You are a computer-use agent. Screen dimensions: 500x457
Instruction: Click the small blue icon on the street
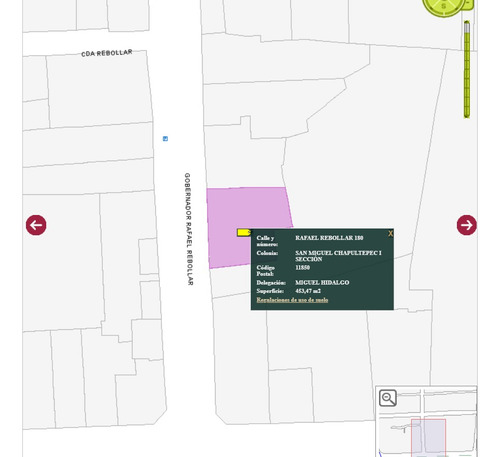click(165, 139)
